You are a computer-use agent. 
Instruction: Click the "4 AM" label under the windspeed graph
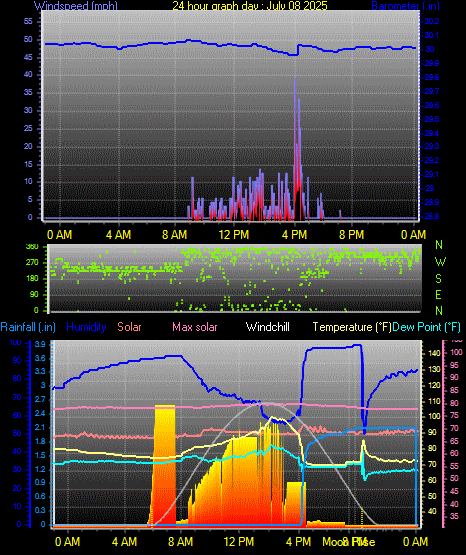click(119, 235)
